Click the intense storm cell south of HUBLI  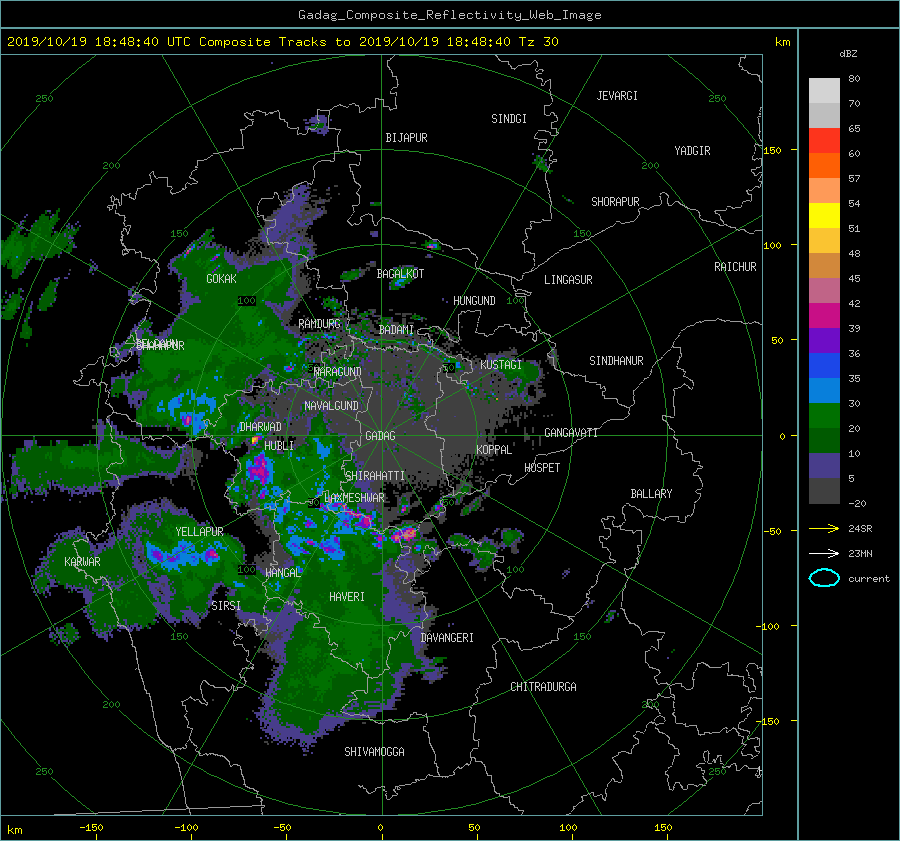[x=259, y=468]
